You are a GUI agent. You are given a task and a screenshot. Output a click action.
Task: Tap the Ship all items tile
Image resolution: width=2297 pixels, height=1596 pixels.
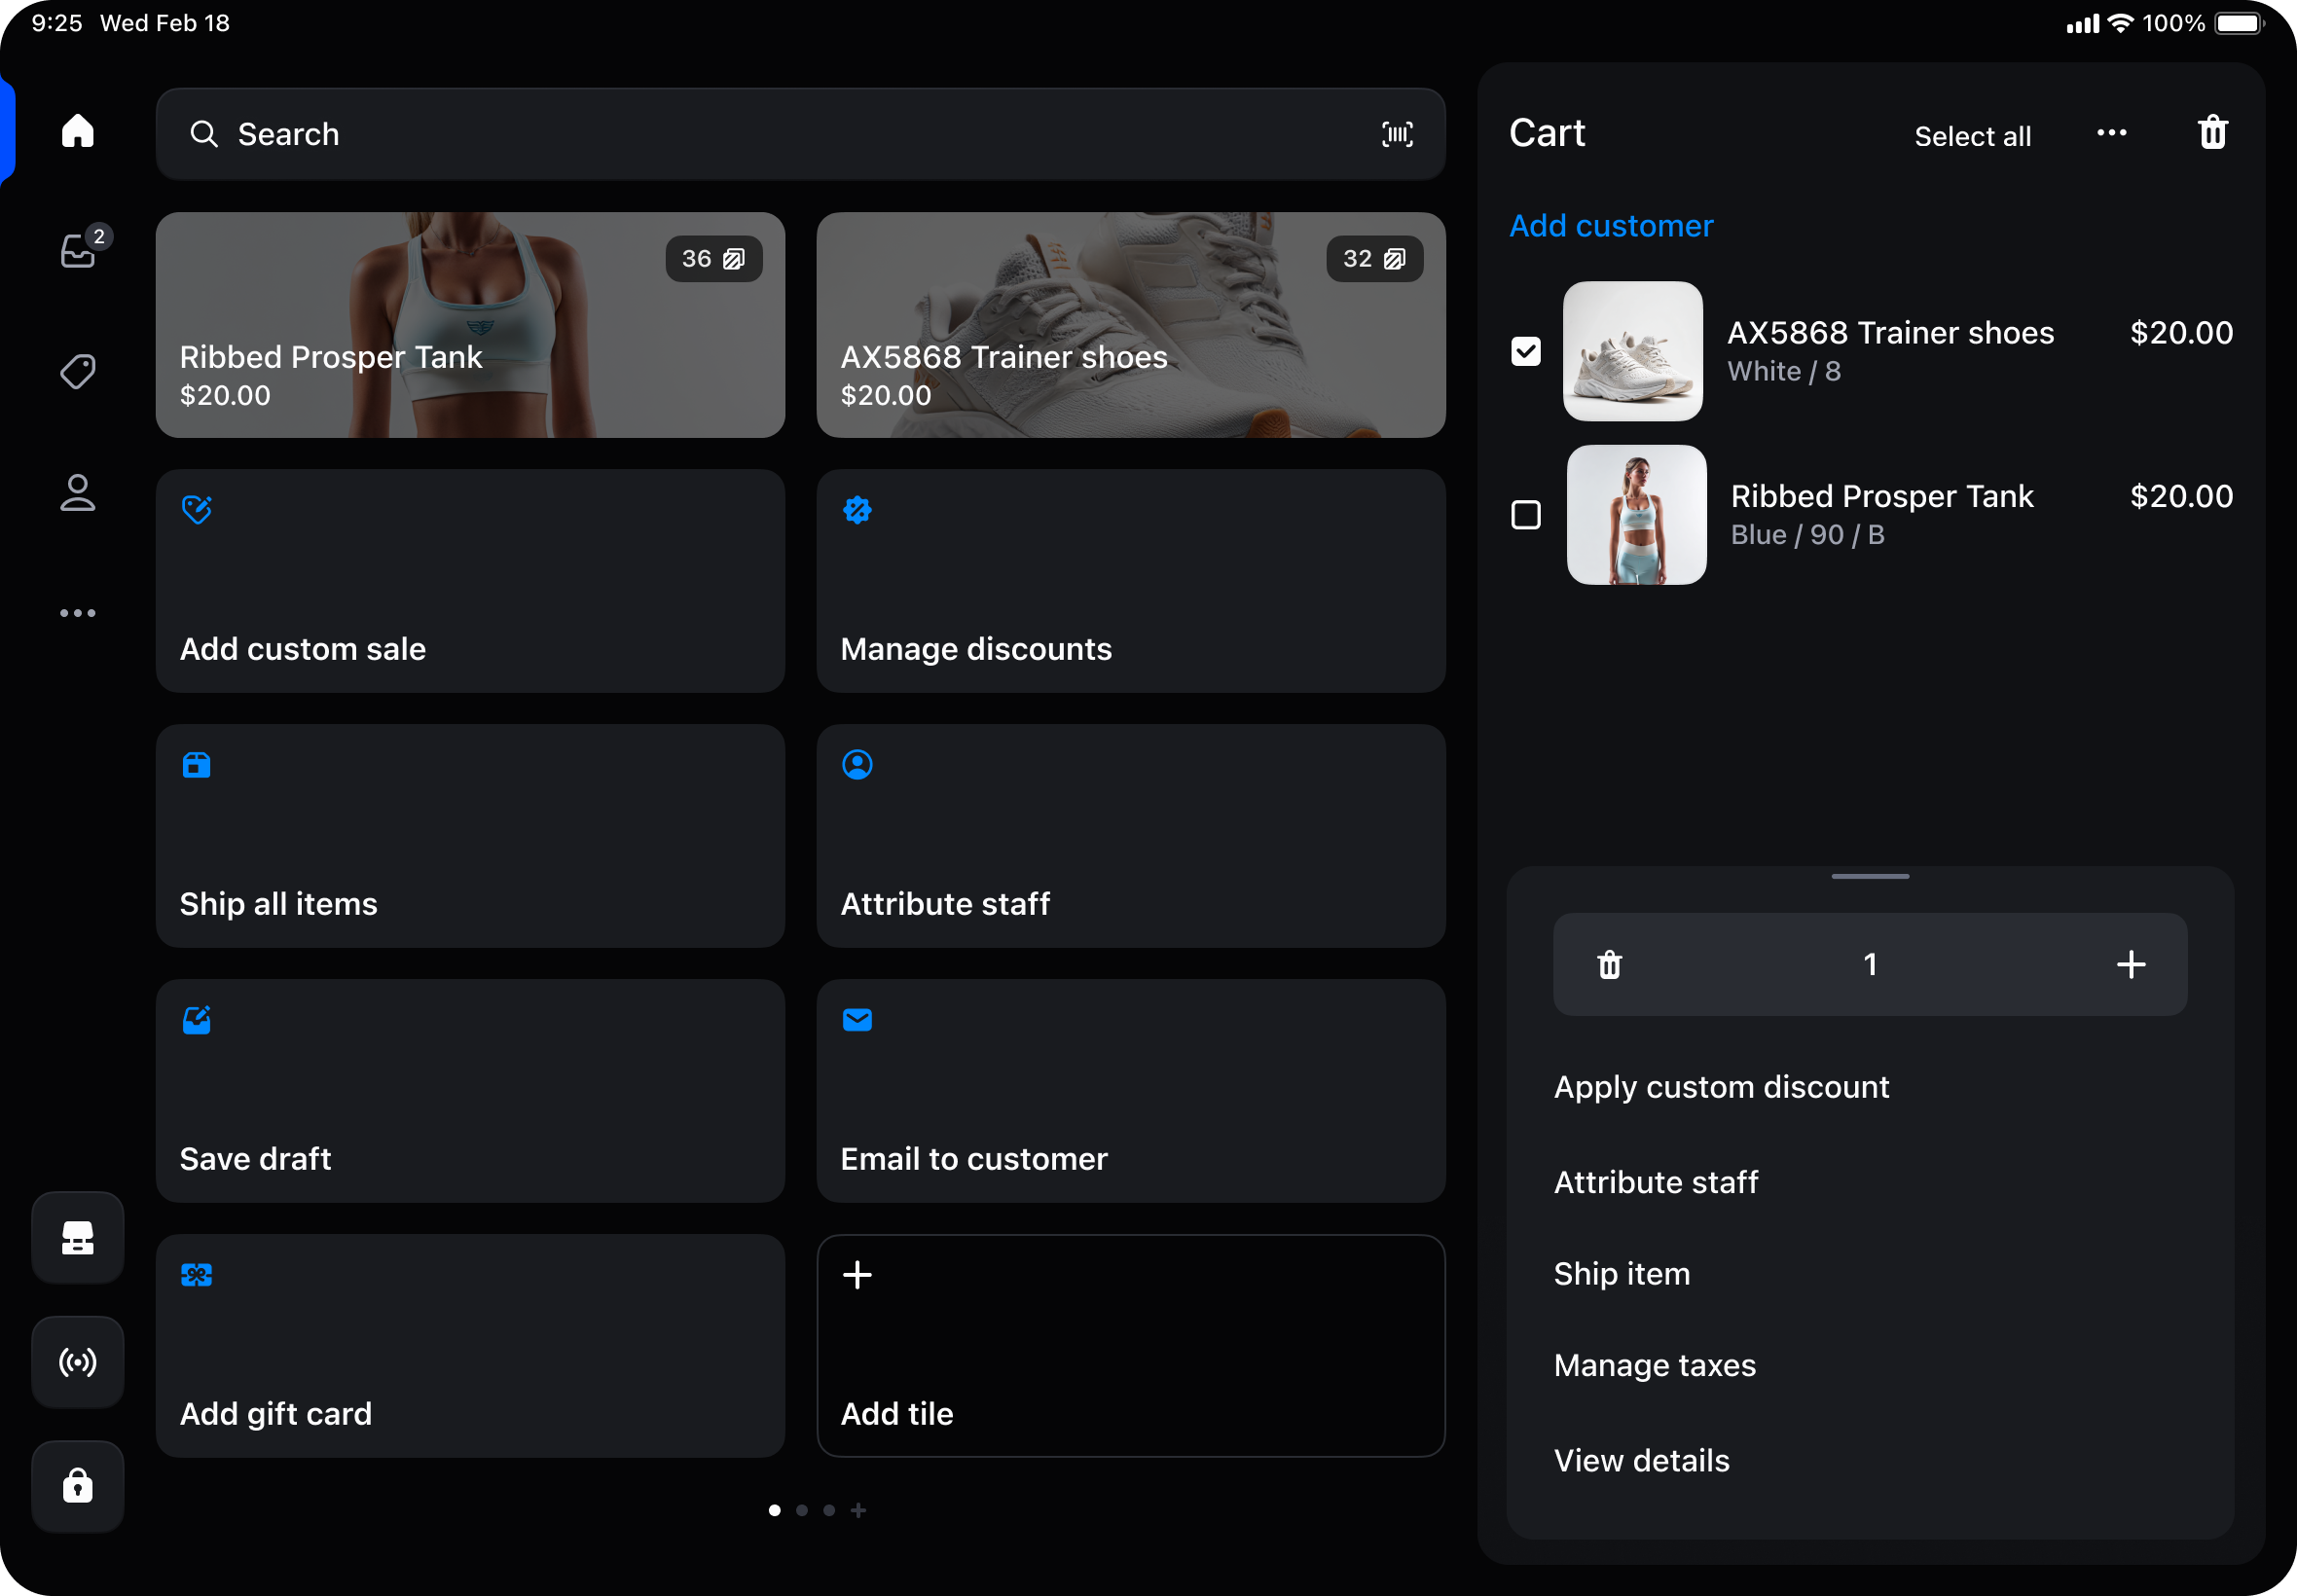point(470,836)
